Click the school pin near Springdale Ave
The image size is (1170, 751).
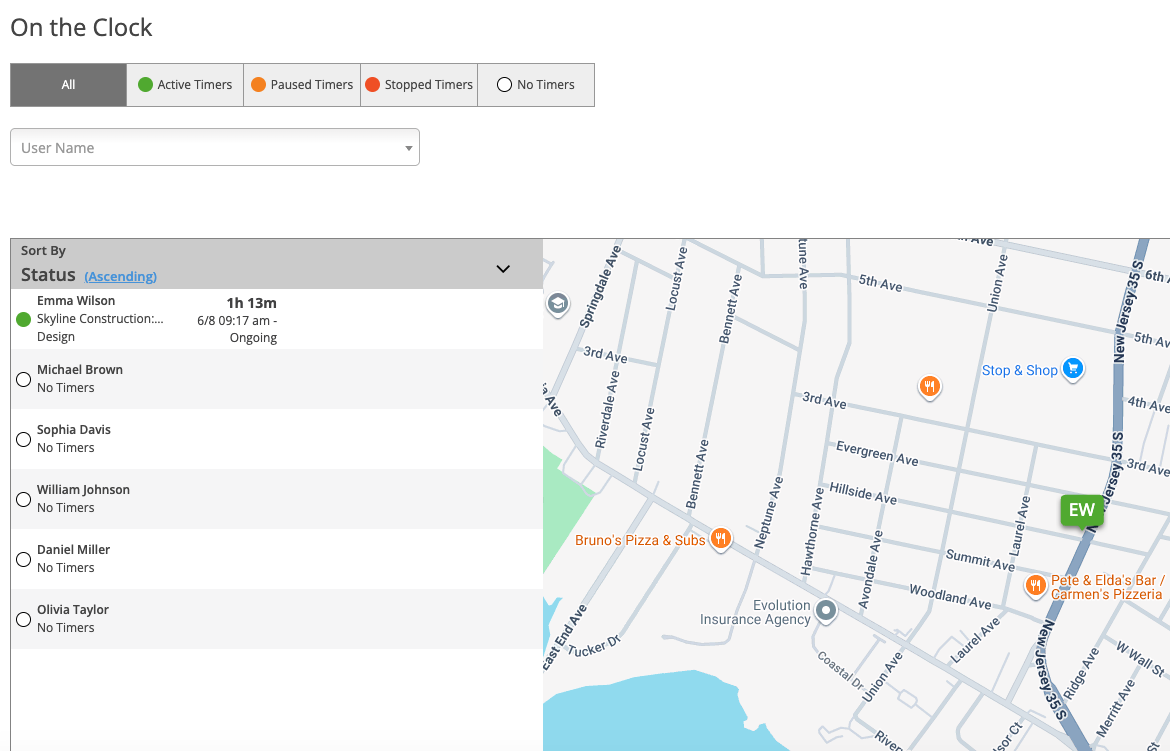click(557, 304)
